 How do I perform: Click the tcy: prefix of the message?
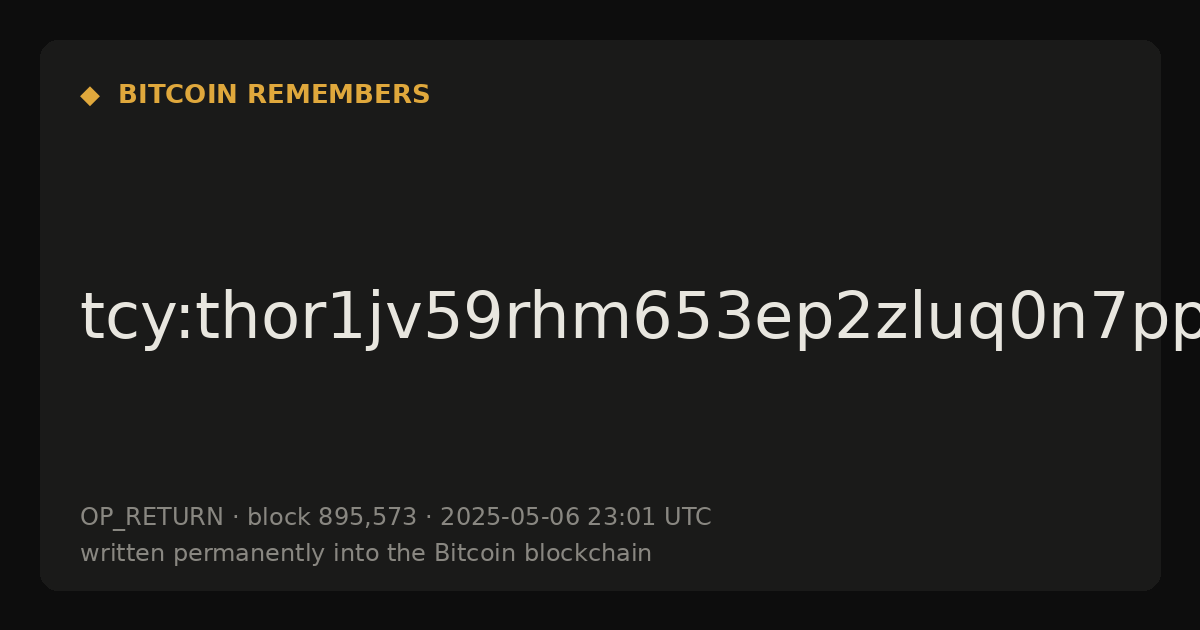click(x=137, y=318)
